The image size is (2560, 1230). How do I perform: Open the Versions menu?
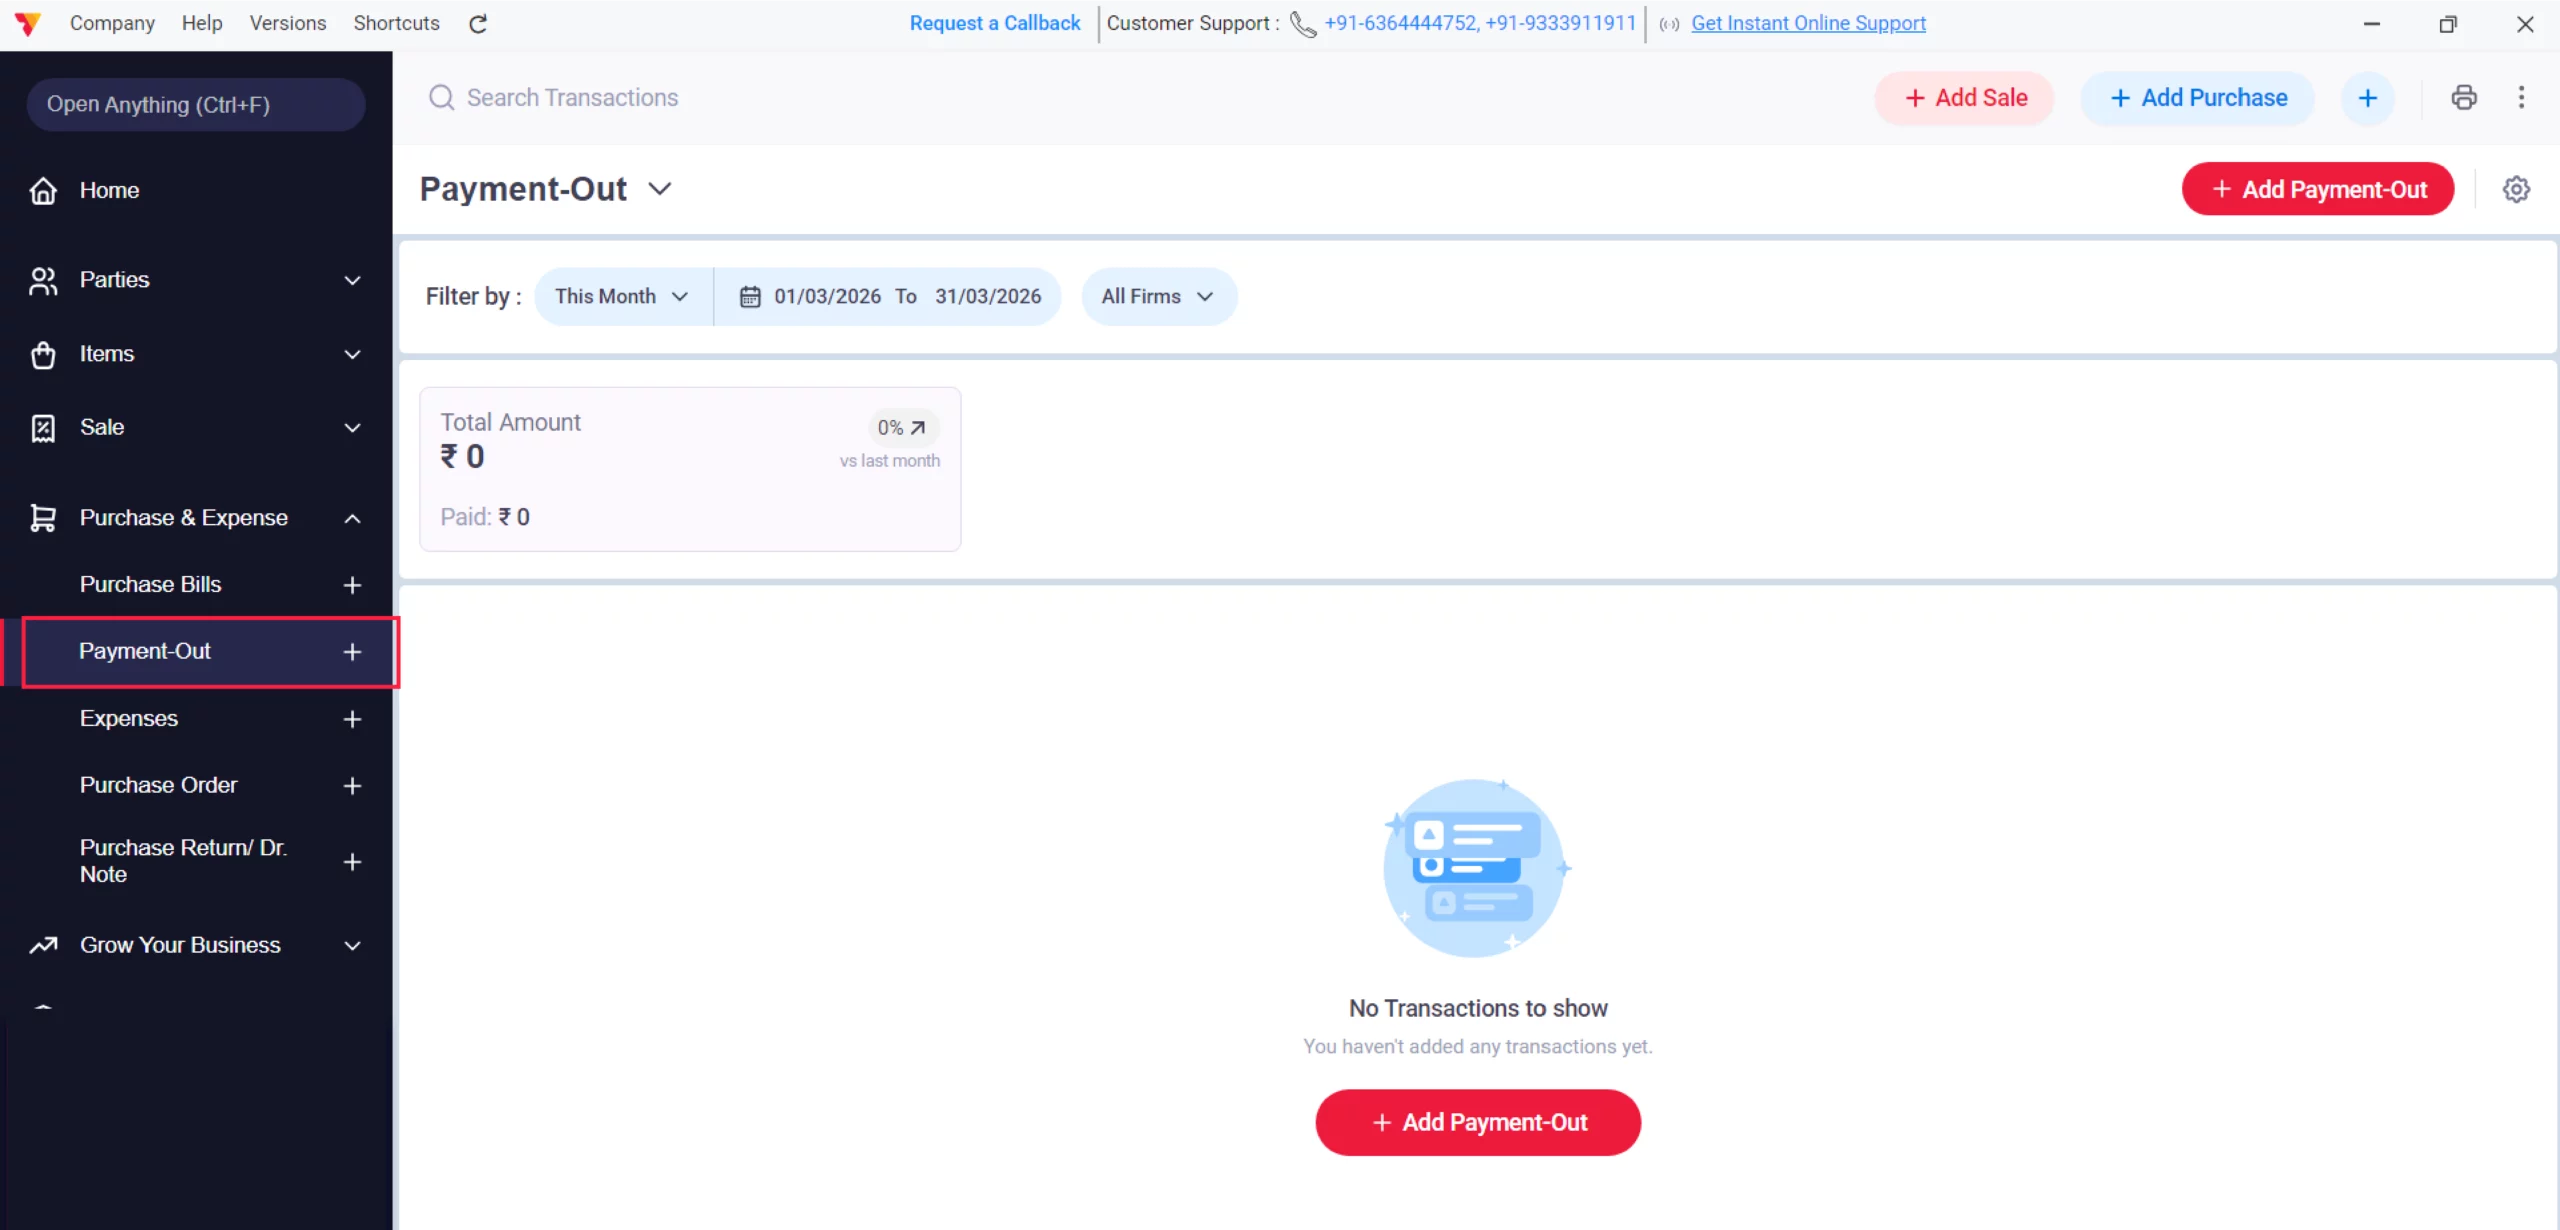click(287, 23)
